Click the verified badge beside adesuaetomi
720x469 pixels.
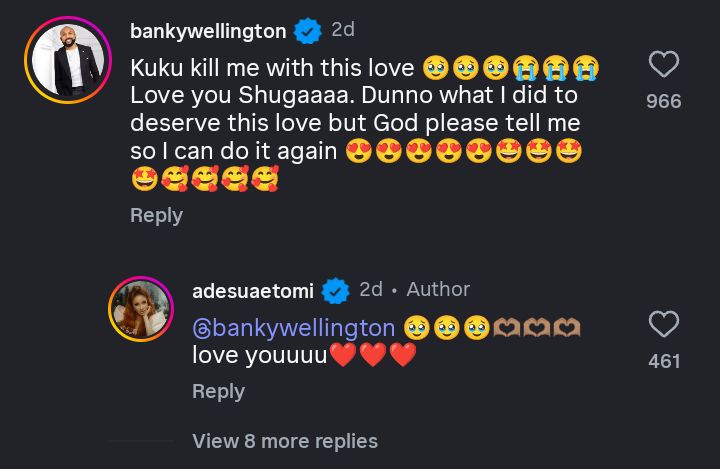tap(336, 291)
